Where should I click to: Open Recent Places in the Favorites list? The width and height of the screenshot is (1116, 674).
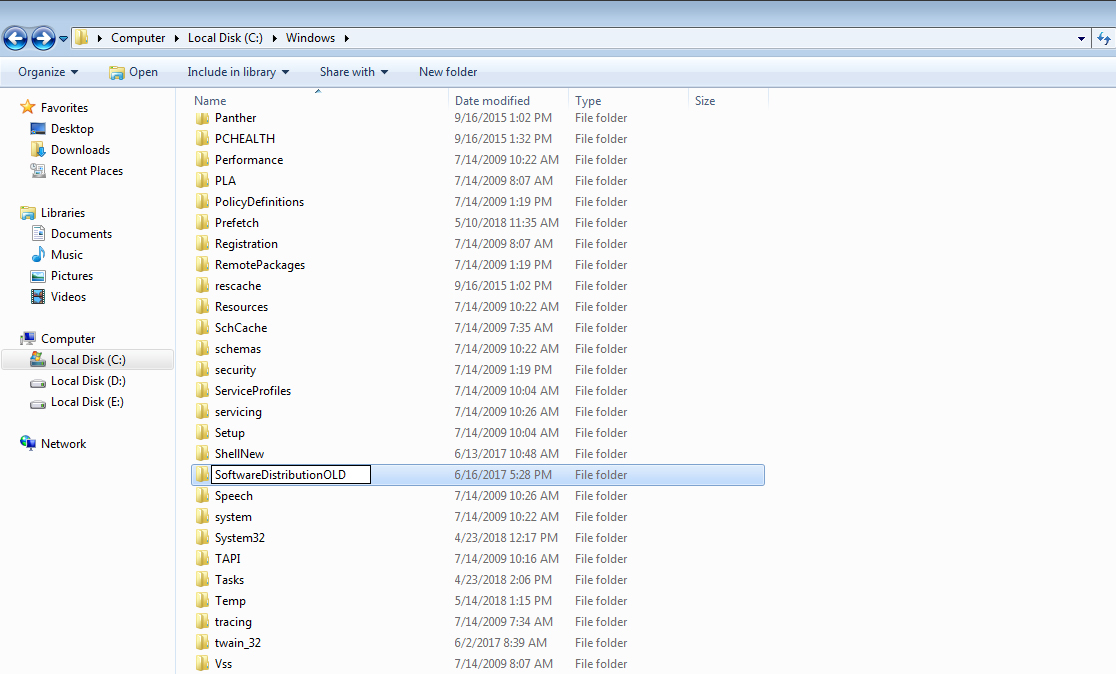pyautogui.click(x=87, y=171)
